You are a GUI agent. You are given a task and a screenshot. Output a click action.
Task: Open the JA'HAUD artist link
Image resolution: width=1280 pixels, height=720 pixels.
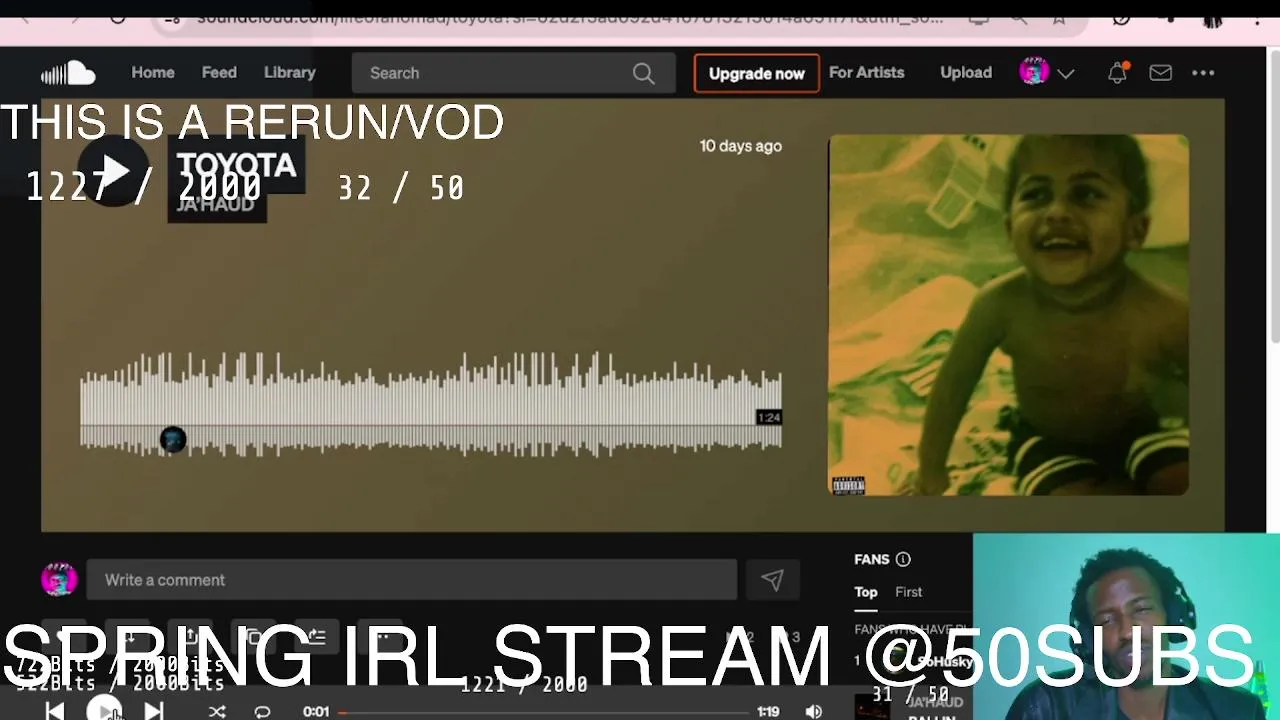click(217, 203)
